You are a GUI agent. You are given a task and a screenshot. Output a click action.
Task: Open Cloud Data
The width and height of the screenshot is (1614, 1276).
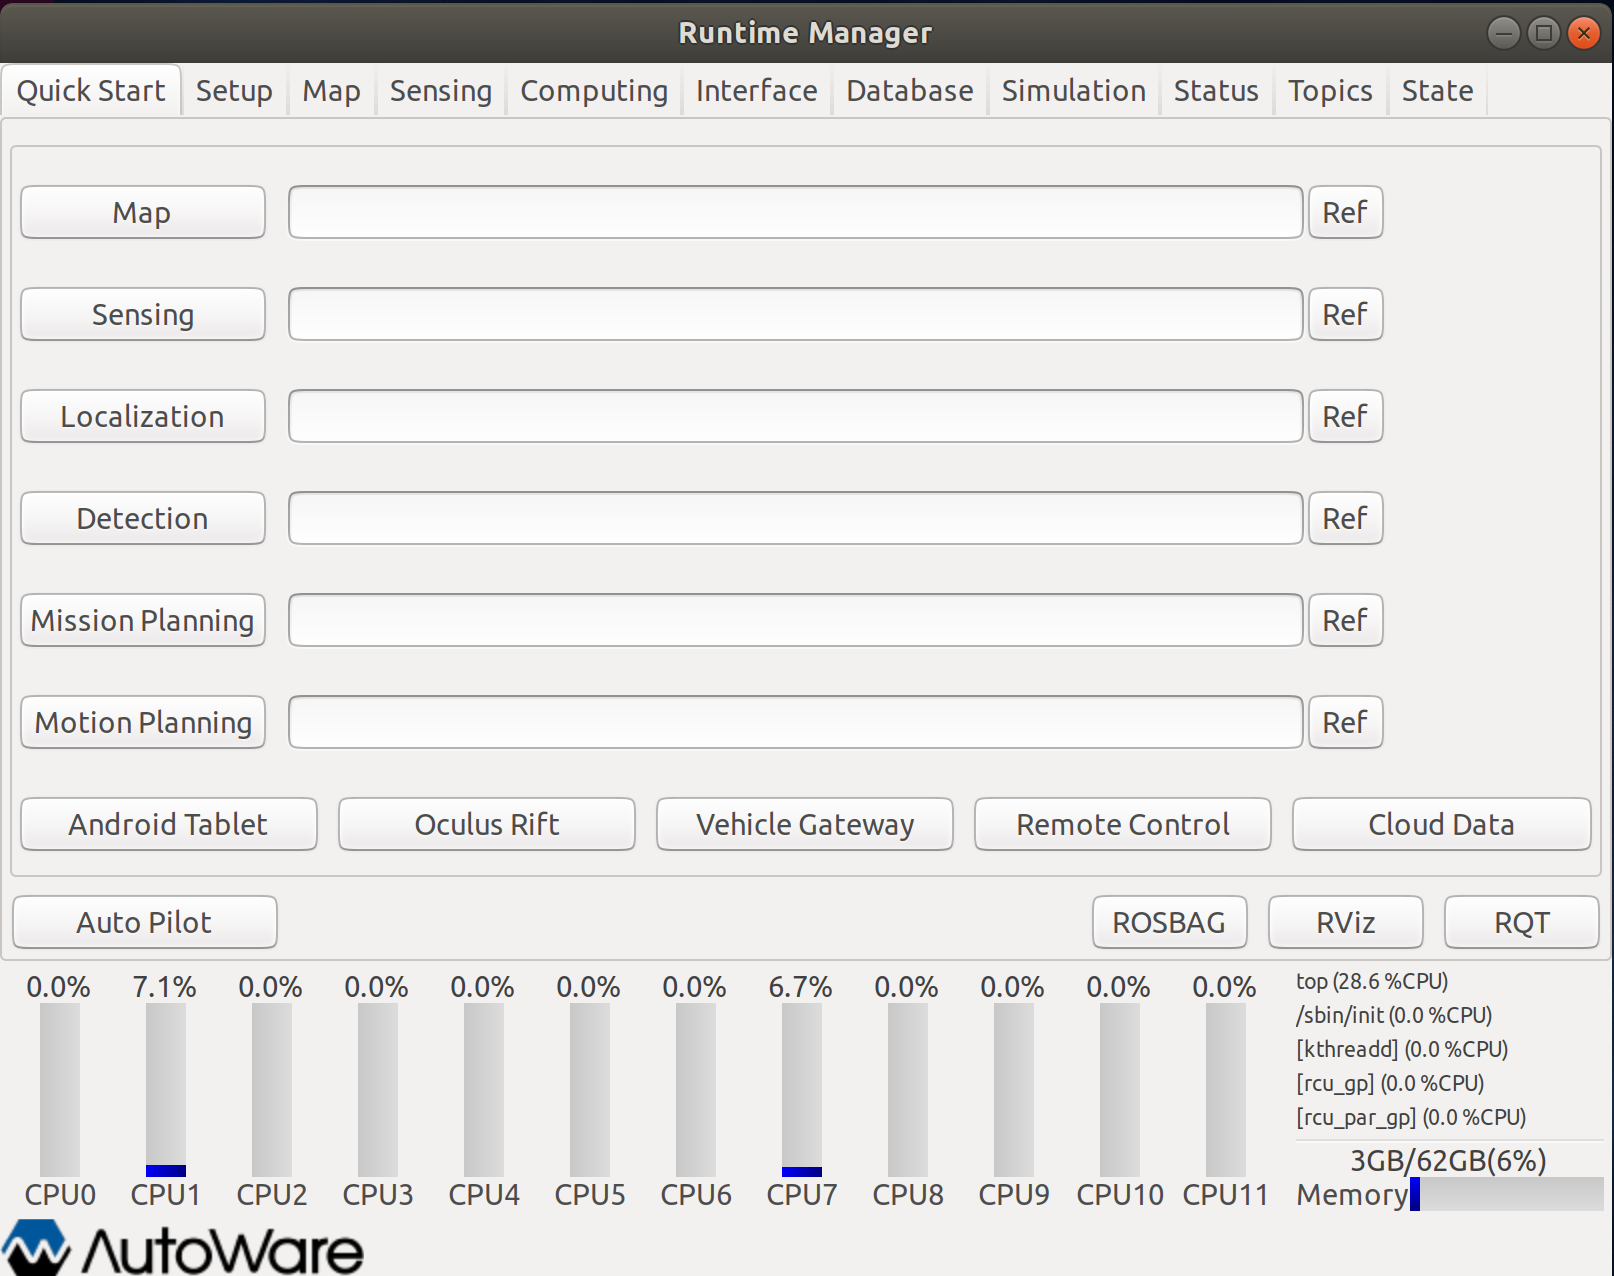pos(1440,824)
